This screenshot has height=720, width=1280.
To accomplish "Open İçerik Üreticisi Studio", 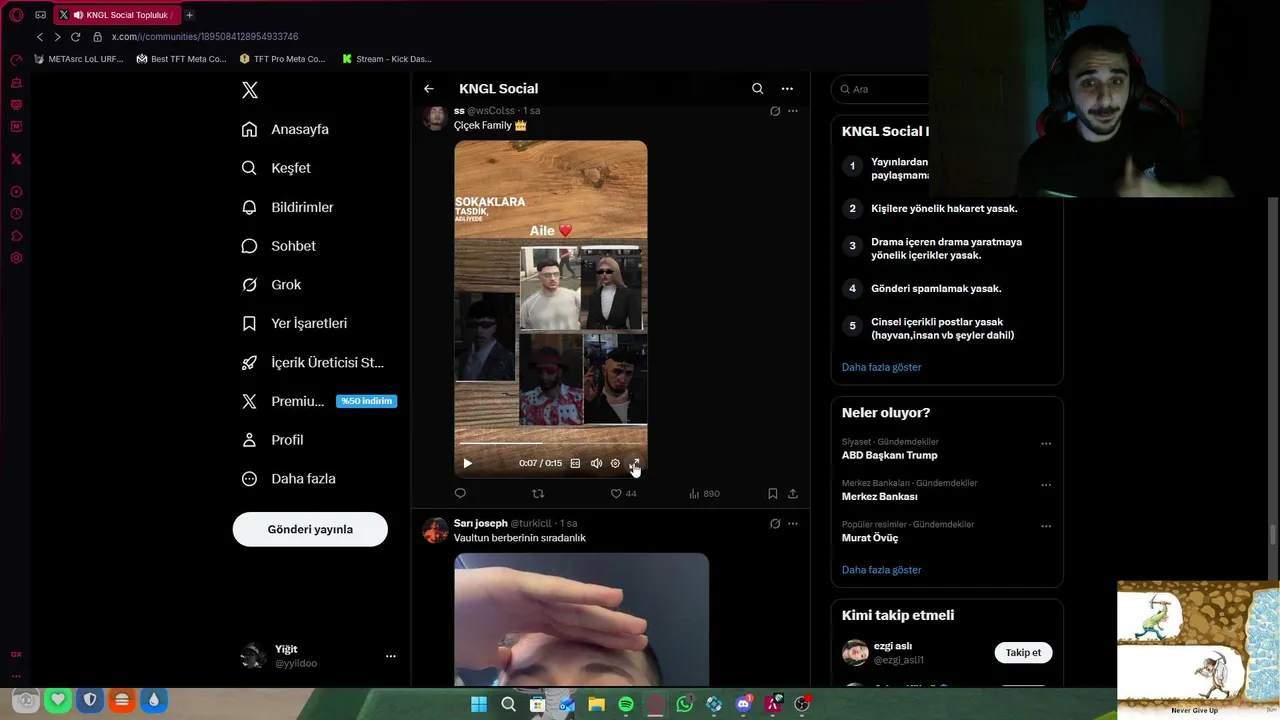I will (x=313, y=362).
